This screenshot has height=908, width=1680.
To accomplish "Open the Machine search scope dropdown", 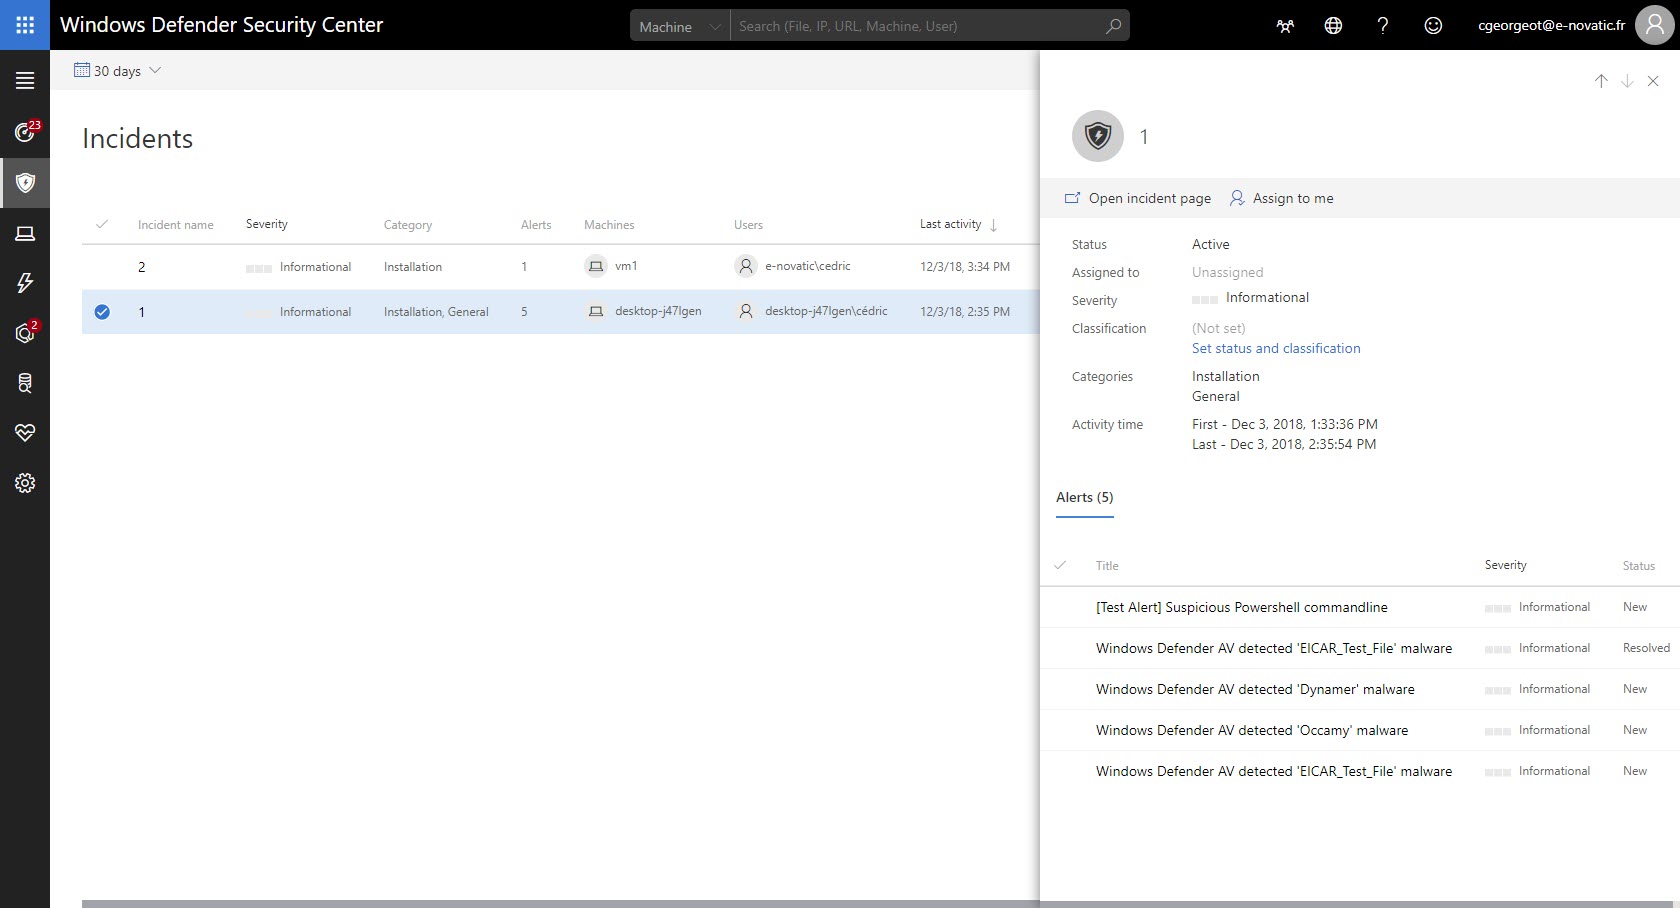I will coord(680,26).
